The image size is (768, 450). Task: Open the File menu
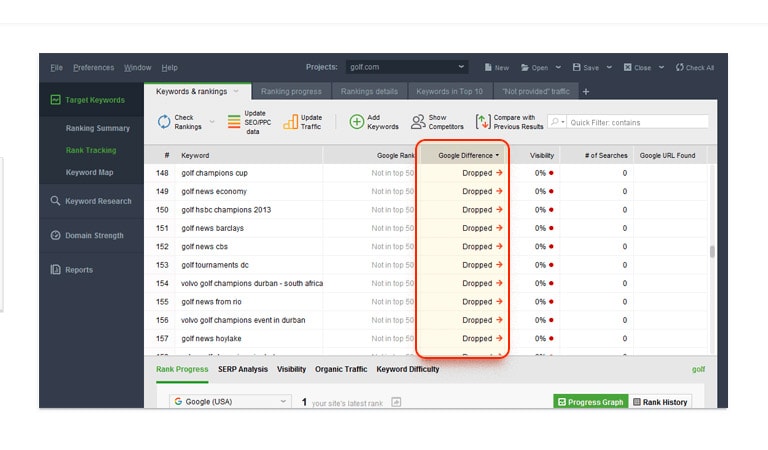[x=56, y=68]
